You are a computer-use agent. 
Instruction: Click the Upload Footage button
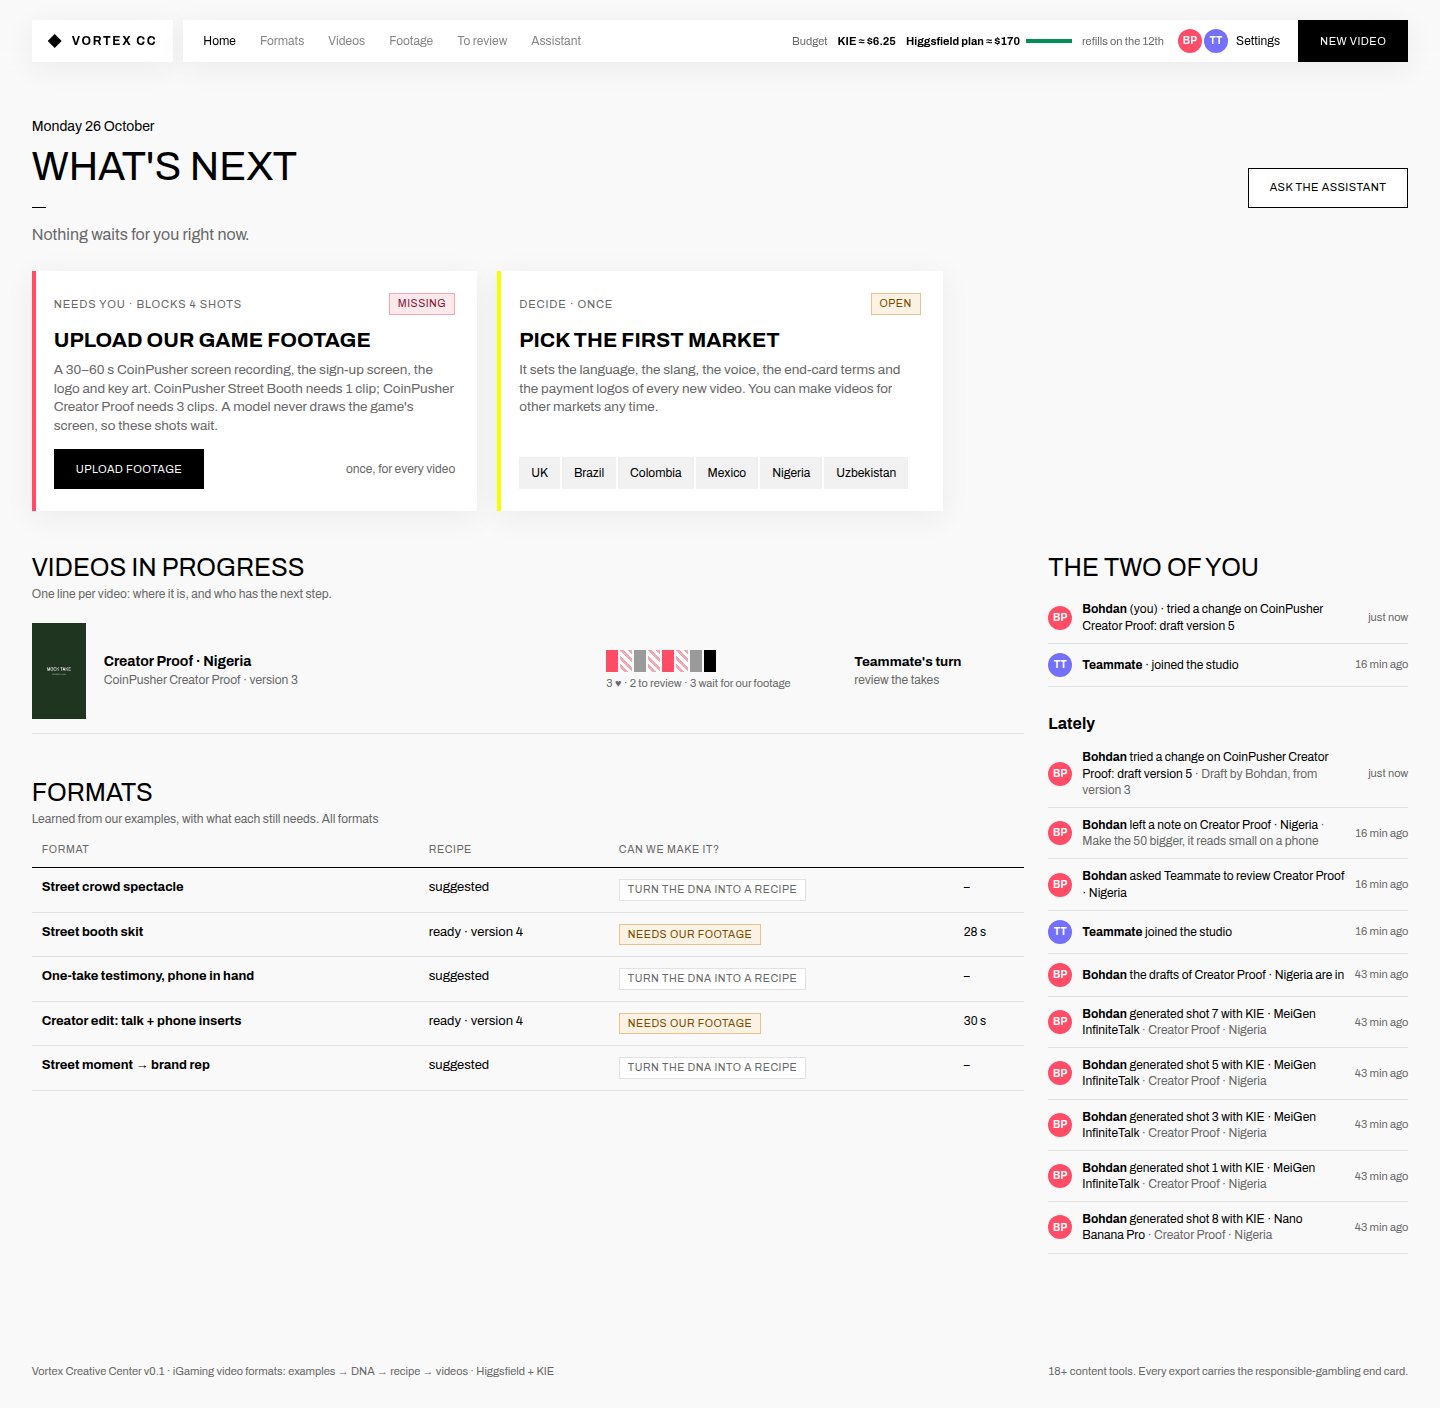tap(129, 469)
